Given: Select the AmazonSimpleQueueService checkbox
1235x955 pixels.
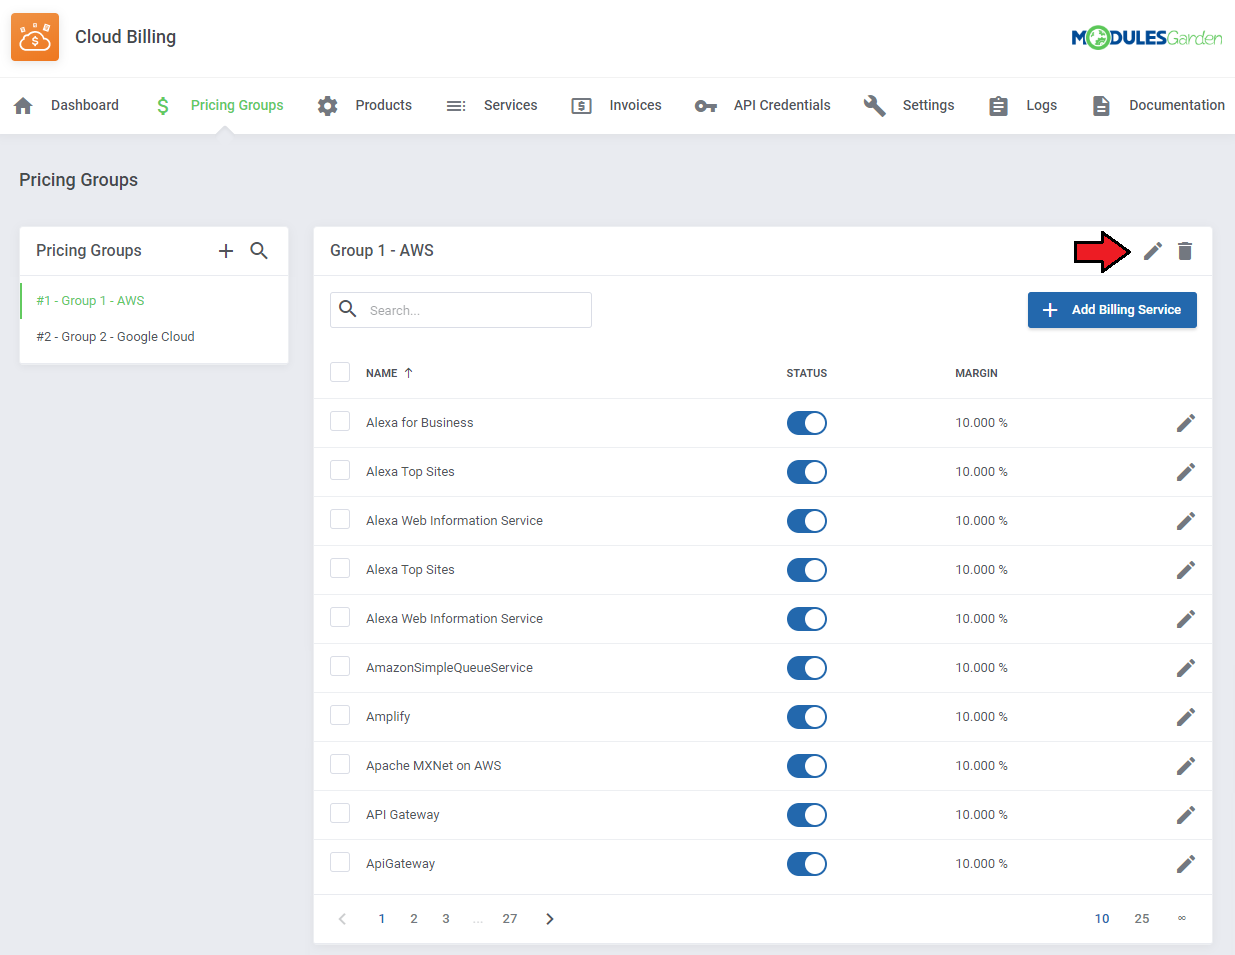Looking at the screenshot, I should pos(340,666).
